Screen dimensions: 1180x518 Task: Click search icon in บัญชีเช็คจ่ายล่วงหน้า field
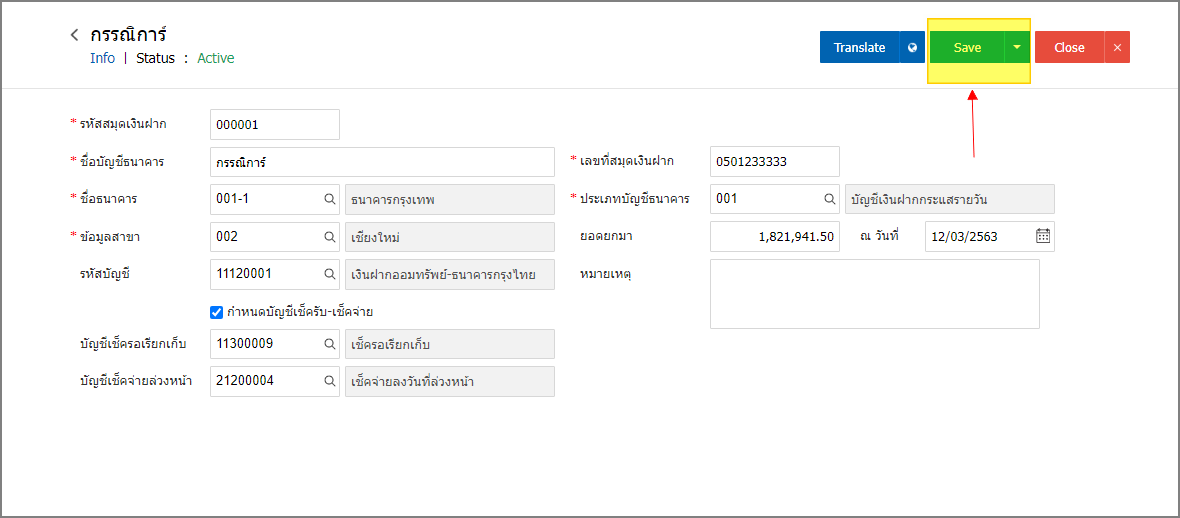330,381
